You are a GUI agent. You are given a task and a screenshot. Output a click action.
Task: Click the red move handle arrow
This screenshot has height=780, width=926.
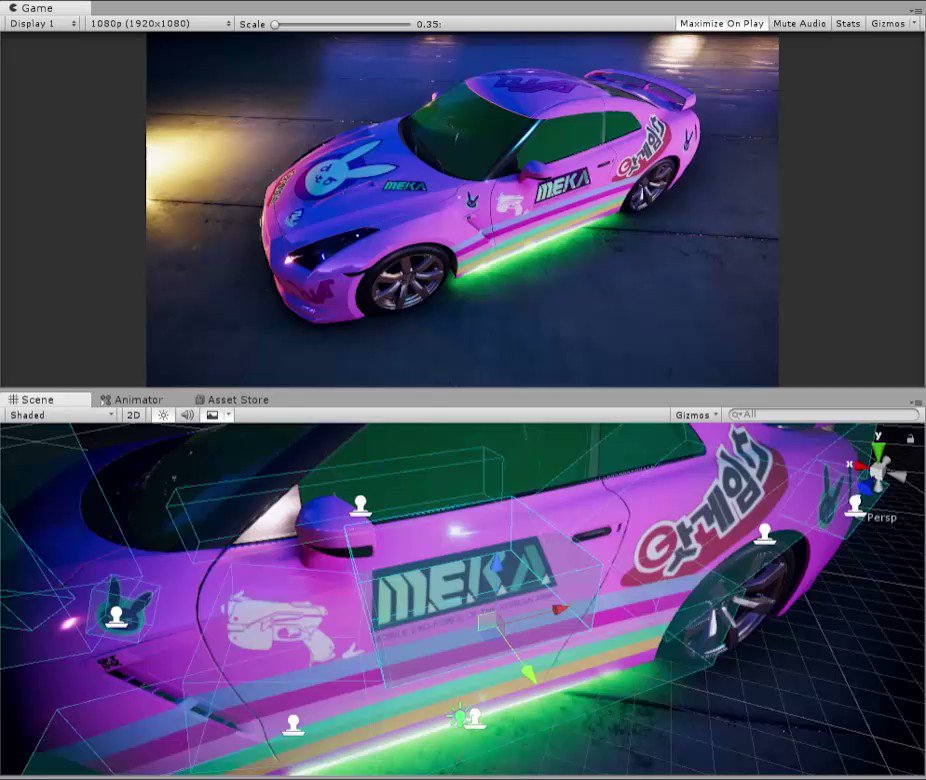click(x=560, y=609)
